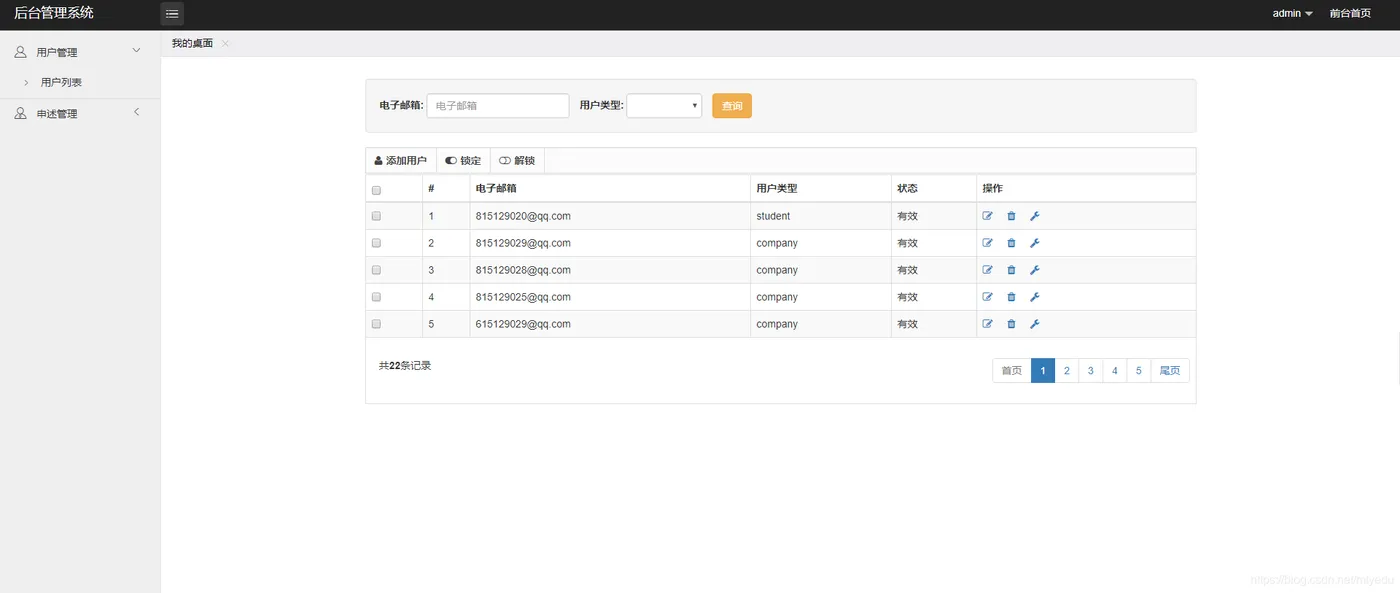Expand the 申述管理 chevron

pos(137,112)
